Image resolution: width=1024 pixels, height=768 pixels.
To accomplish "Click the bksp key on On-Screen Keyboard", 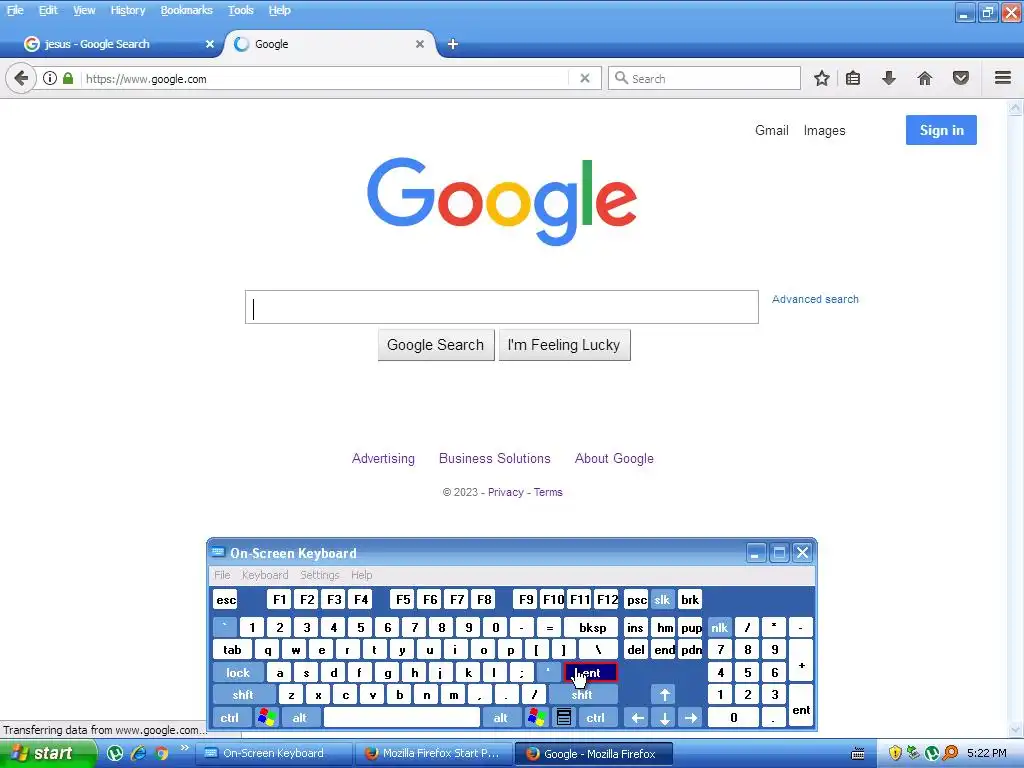I will [592, 628].
